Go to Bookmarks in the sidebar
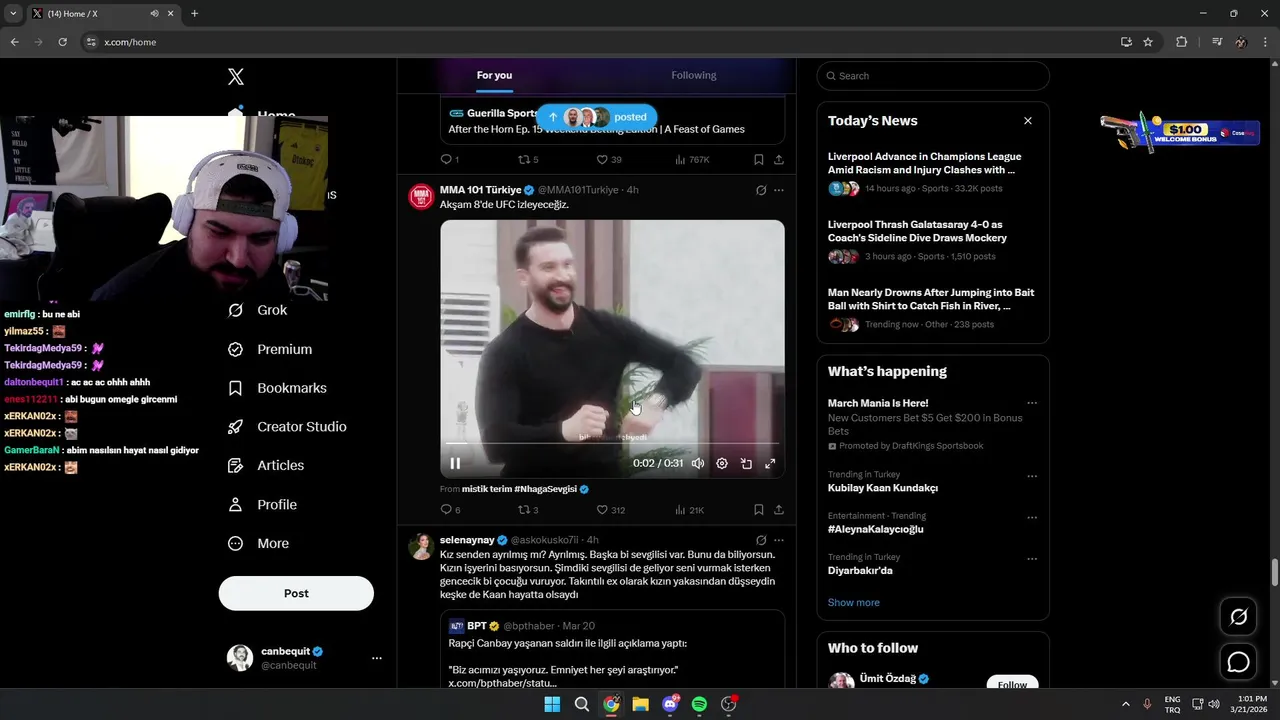 tap(277, 388)
